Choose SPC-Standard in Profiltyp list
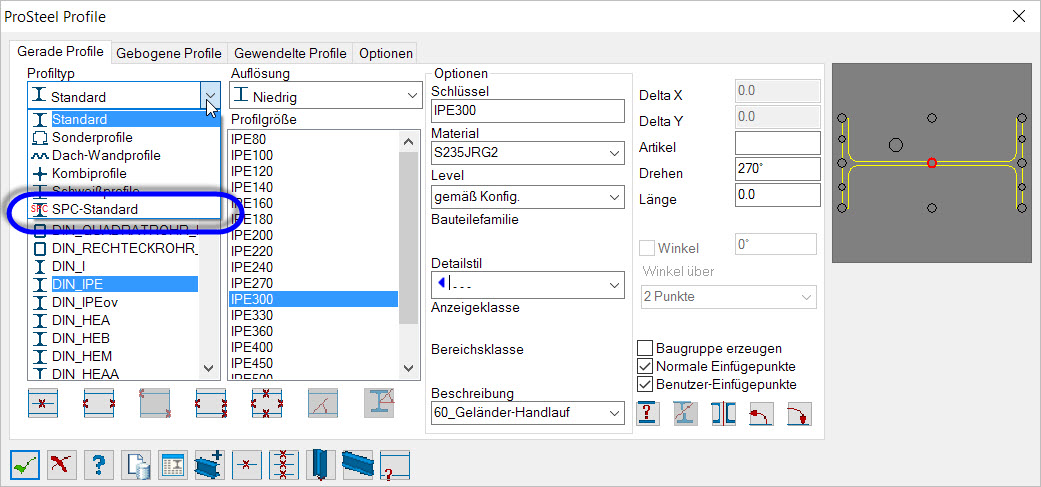The width and height of the screenshot is (1041, 487). [x=123, y=209]
